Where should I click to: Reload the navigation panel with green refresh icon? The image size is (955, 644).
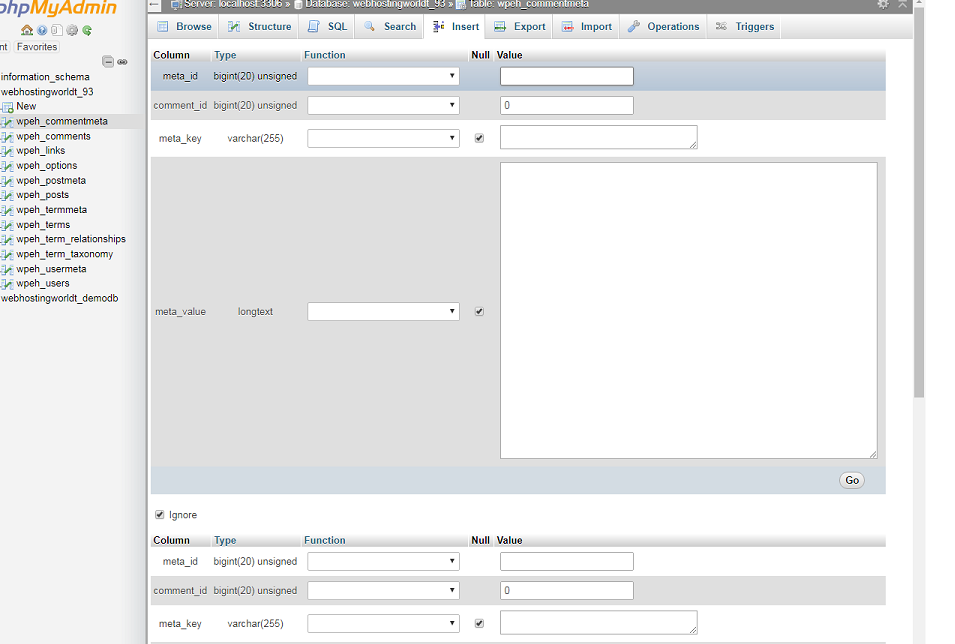click(x=87, y=30)
